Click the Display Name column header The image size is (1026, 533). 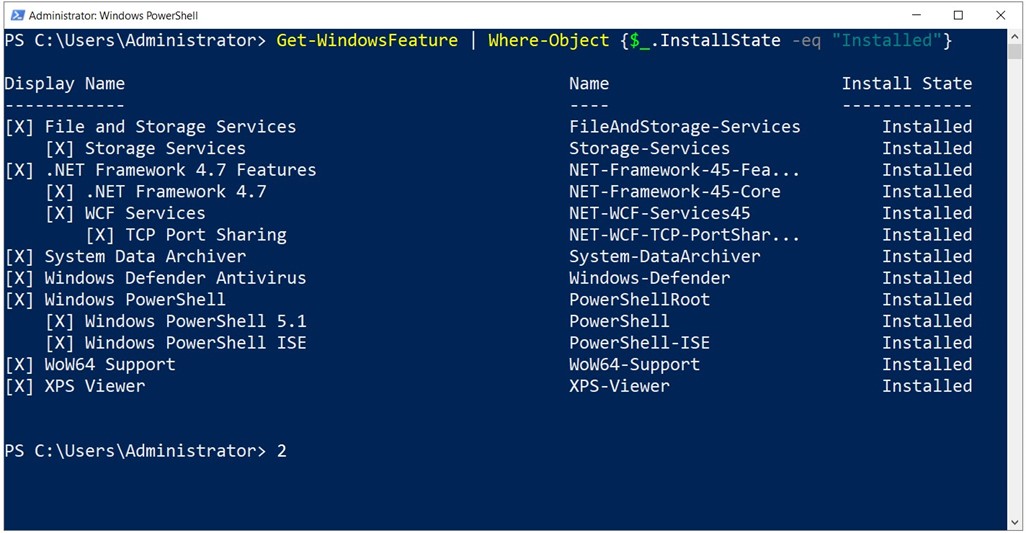click(65, 84)
